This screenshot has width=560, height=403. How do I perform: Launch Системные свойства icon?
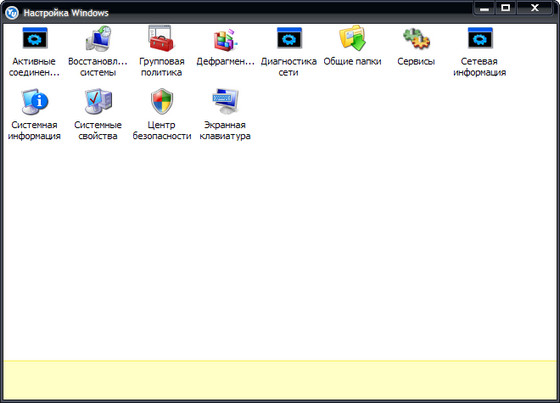pyautogui.click(x=98, y=101)
